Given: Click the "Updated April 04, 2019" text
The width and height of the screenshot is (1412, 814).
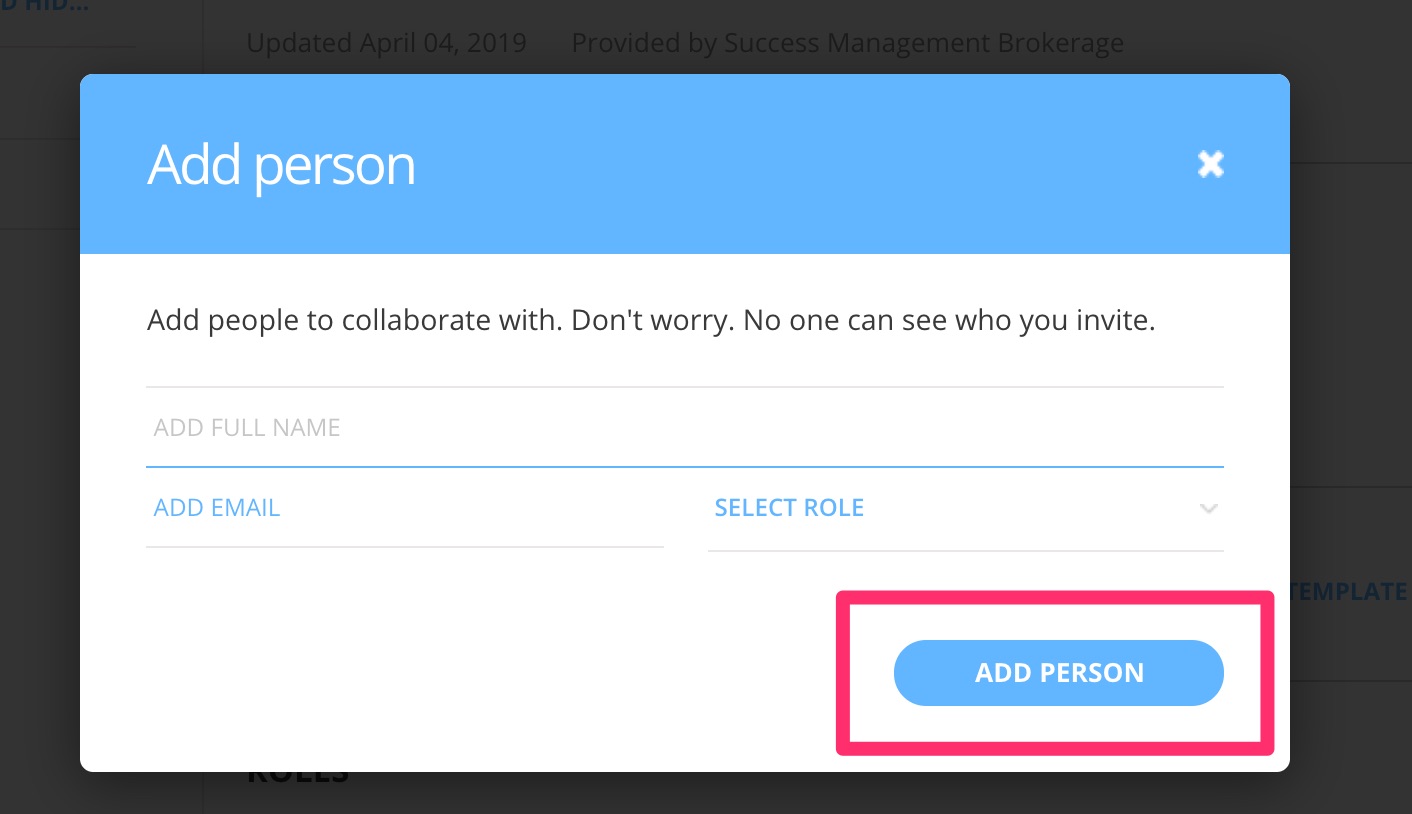Looking at the screenshot, I should (x=386, y=44).
